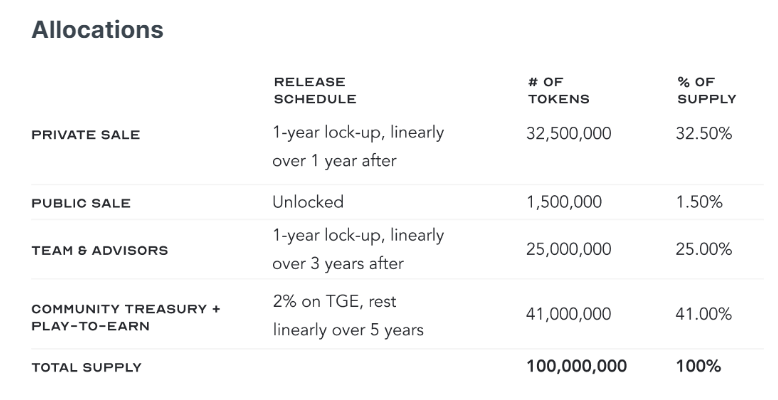This screenshot has height=400, width=778.
Task: Select the Release Schedule column header
Action: (315, 90)
